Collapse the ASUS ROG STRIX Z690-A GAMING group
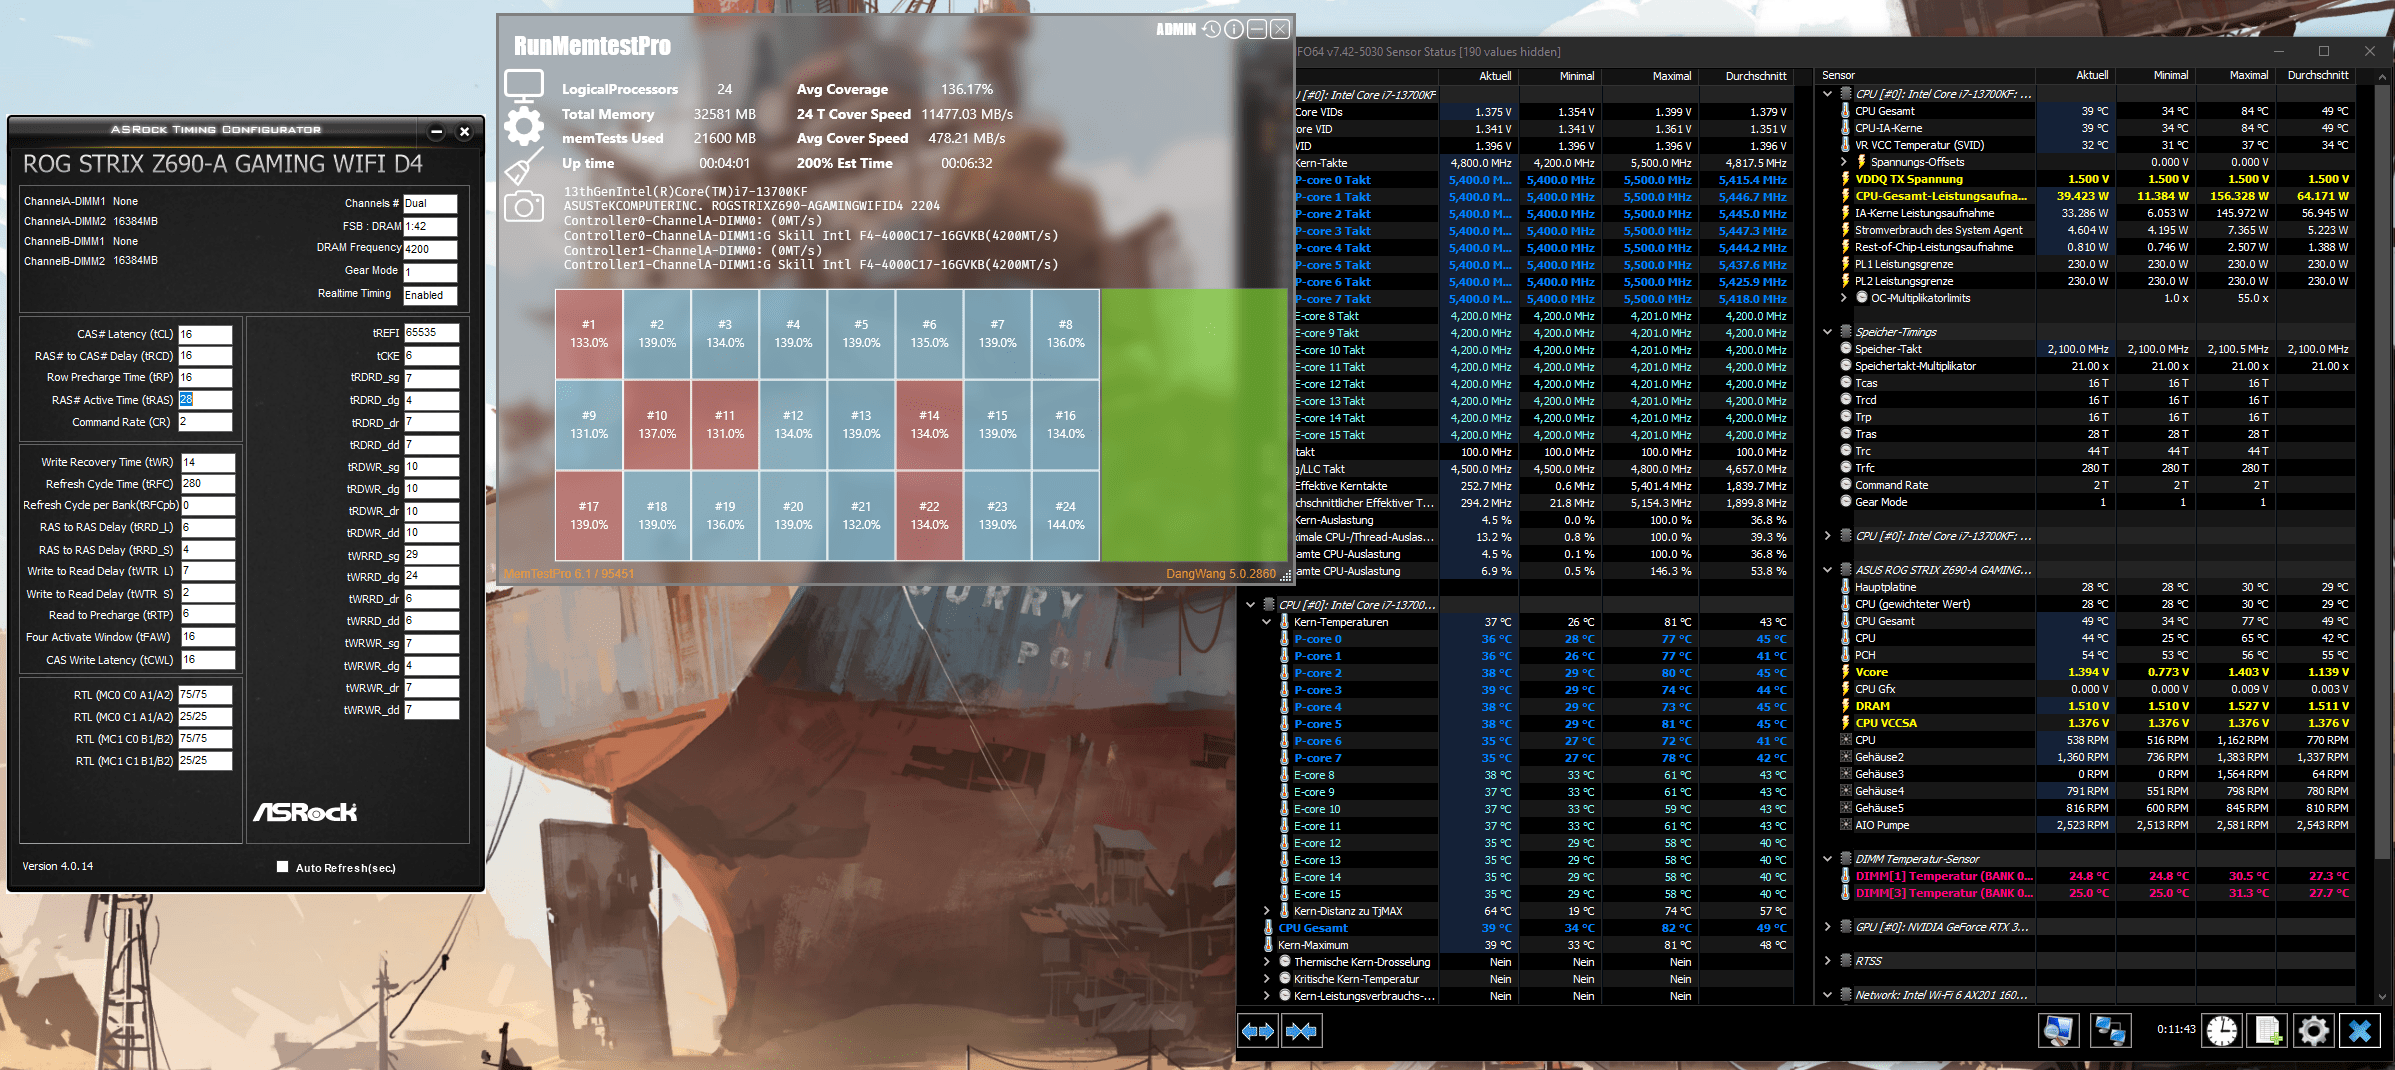This screenshot has height=1070, width=2395. (1828, 570)
